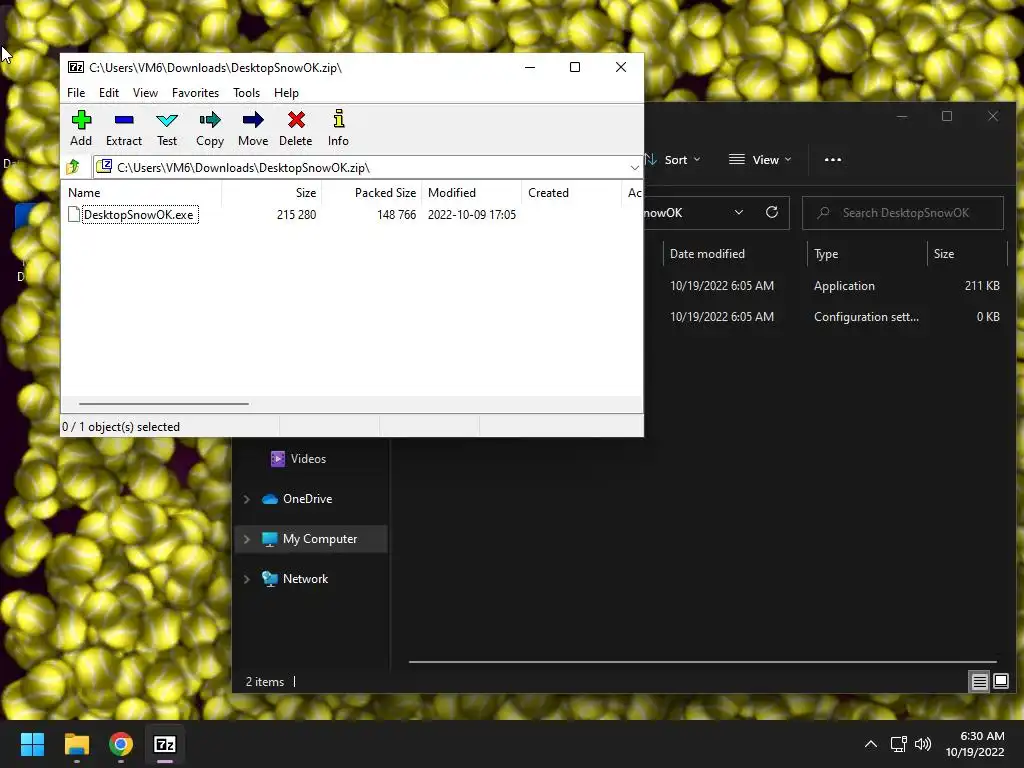Expand Network tree node

pos(247,579)
